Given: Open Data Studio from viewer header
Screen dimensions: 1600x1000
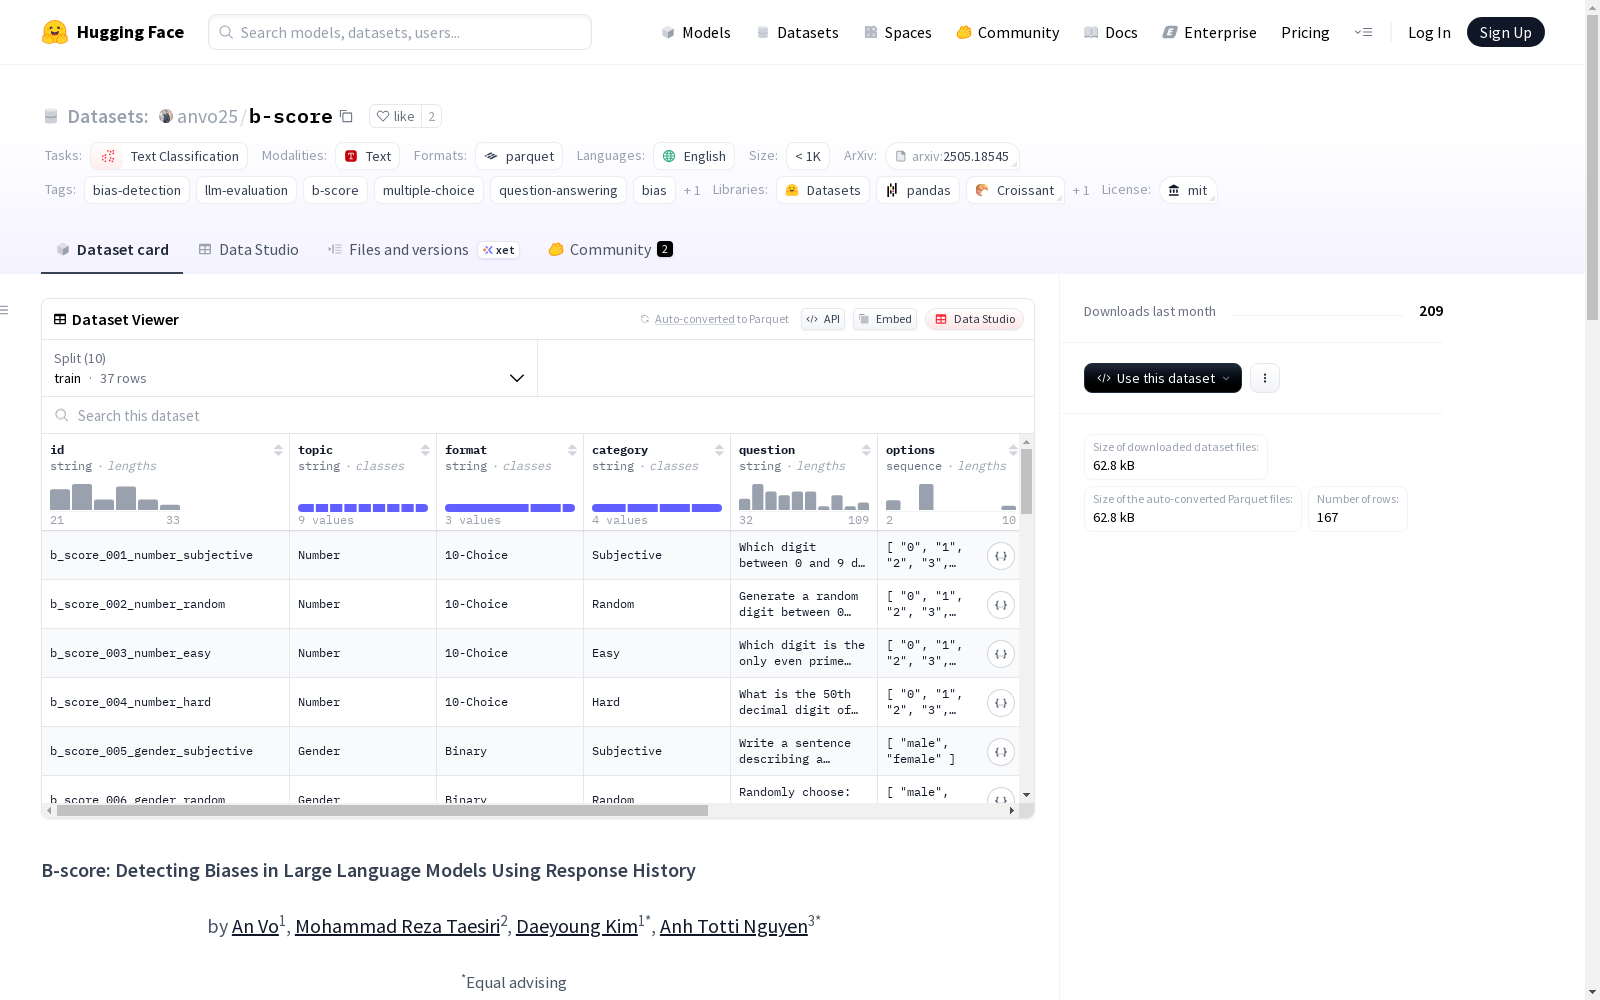Looking at the screenshot, I should [x=974, y=319].
